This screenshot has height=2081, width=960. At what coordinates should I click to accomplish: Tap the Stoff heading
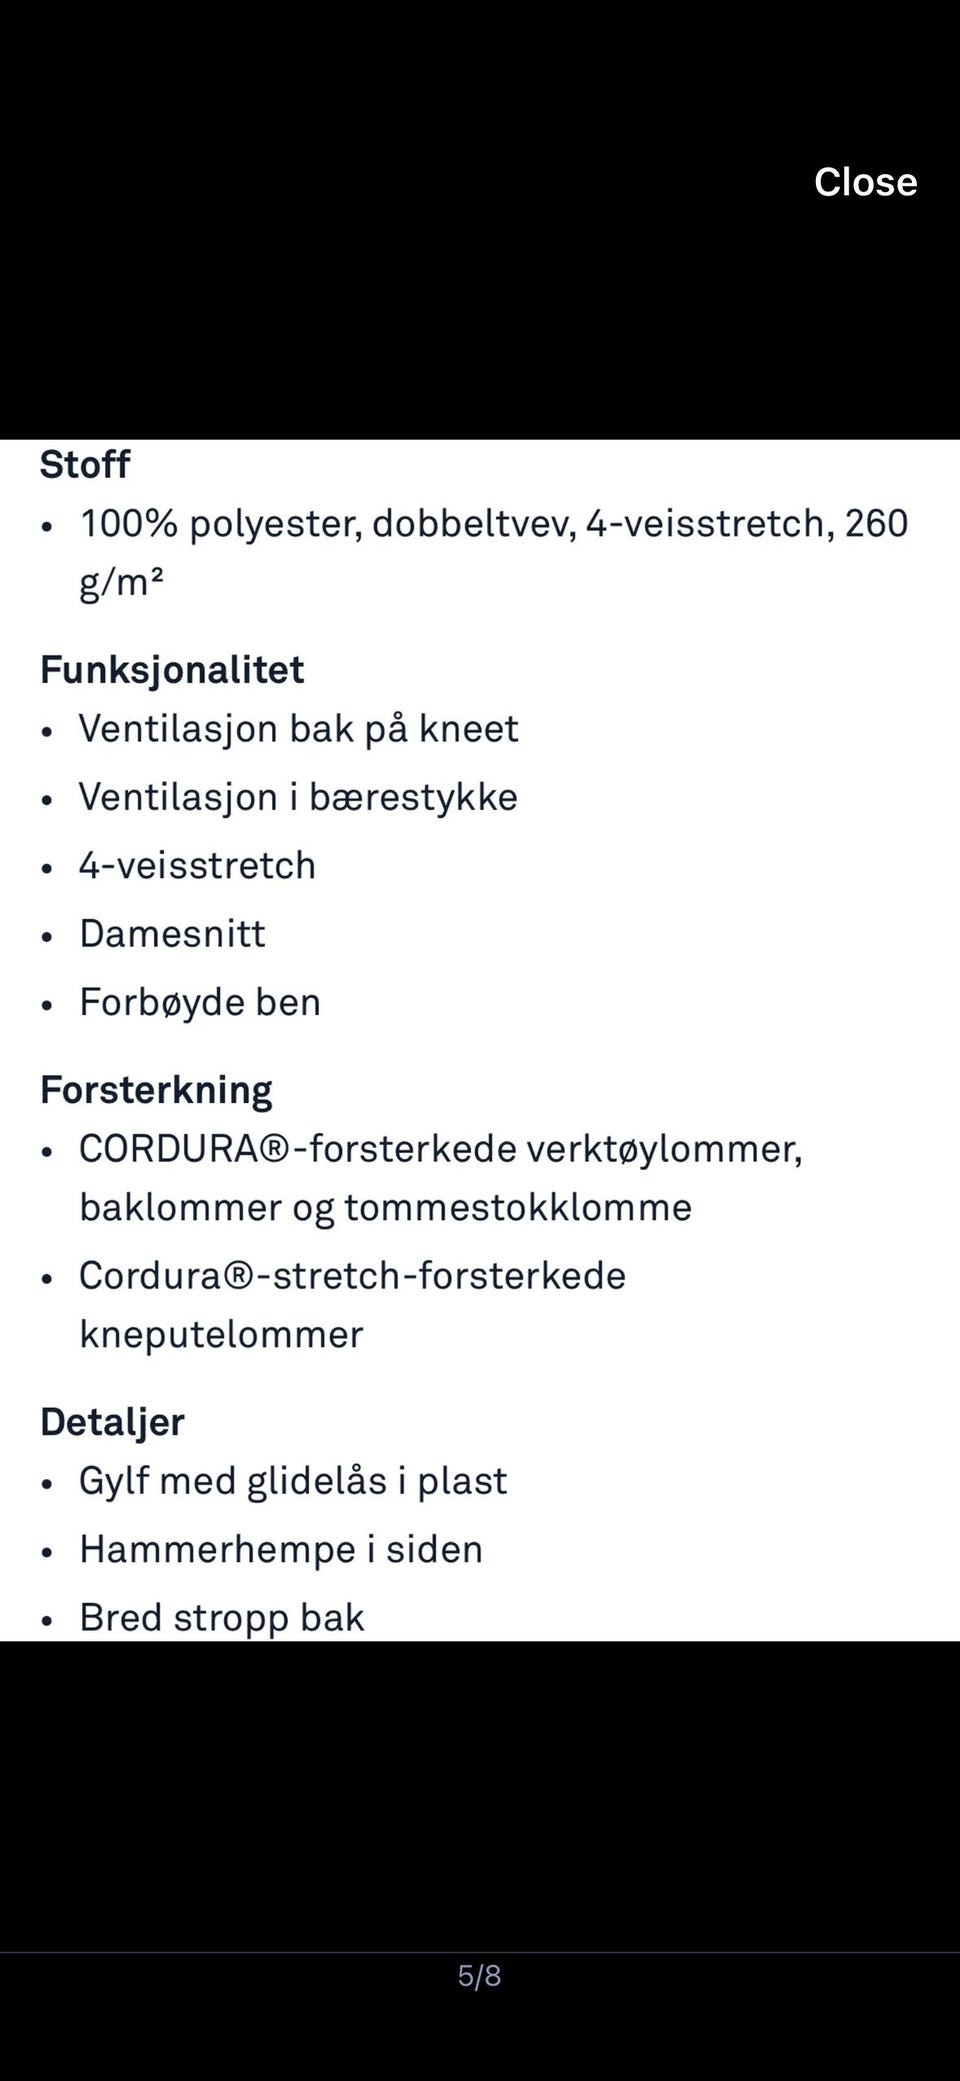coord(85,464)
